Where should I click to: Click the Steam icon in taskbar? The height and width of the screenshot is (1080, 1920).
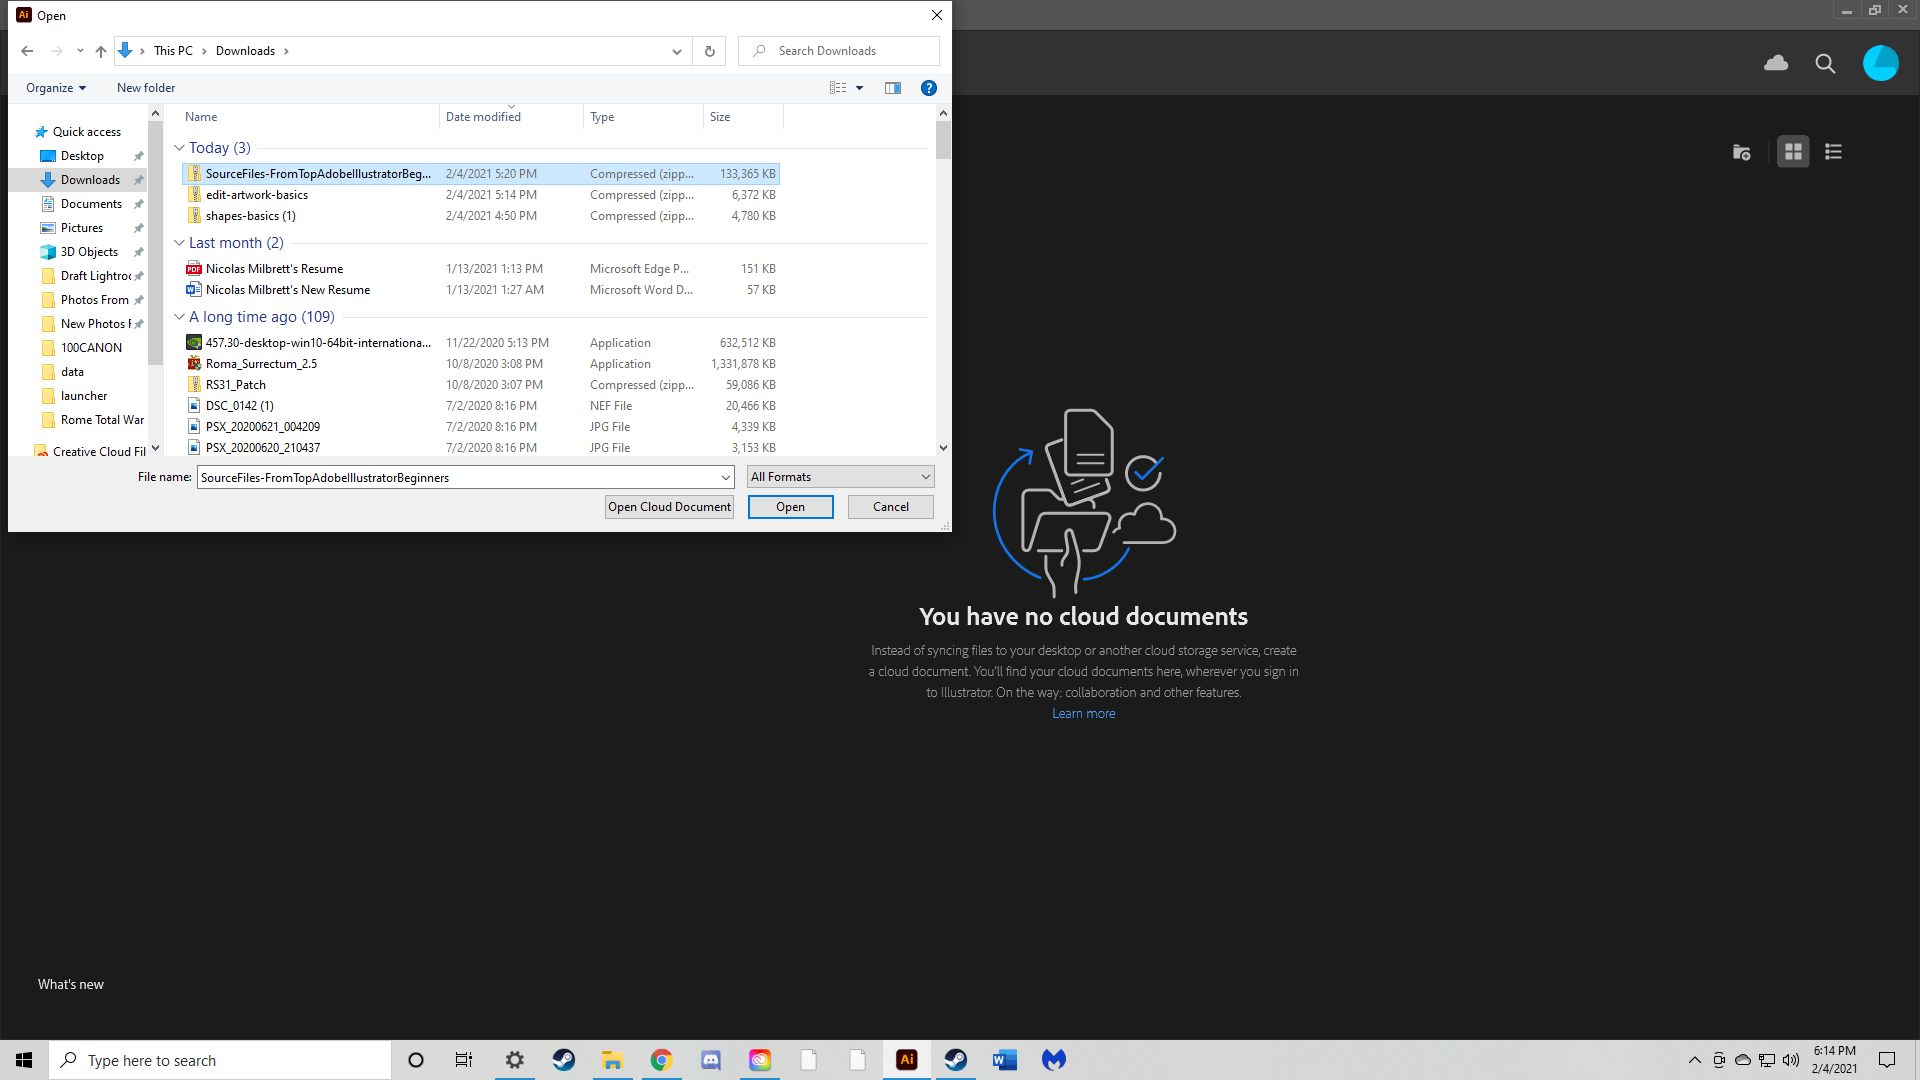point(563,1060)
